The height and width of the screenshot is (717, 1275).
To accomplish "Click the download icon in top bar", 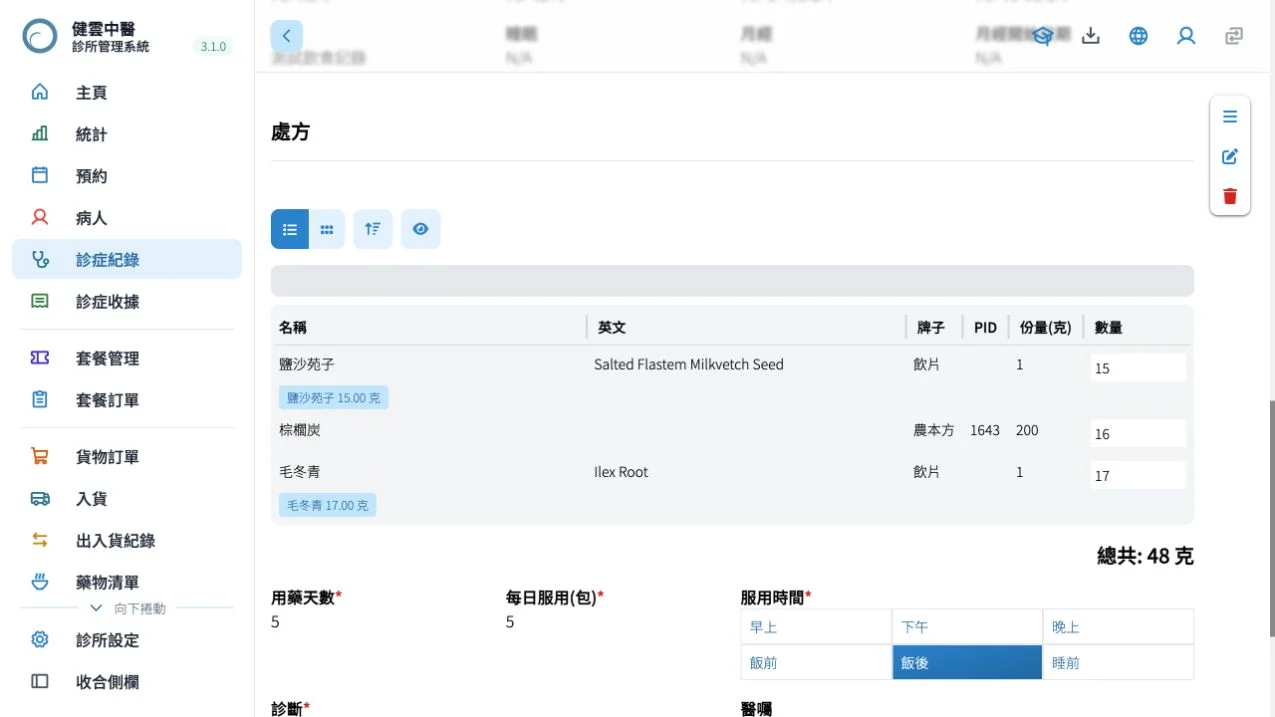I will click(x=1091, y=36).
